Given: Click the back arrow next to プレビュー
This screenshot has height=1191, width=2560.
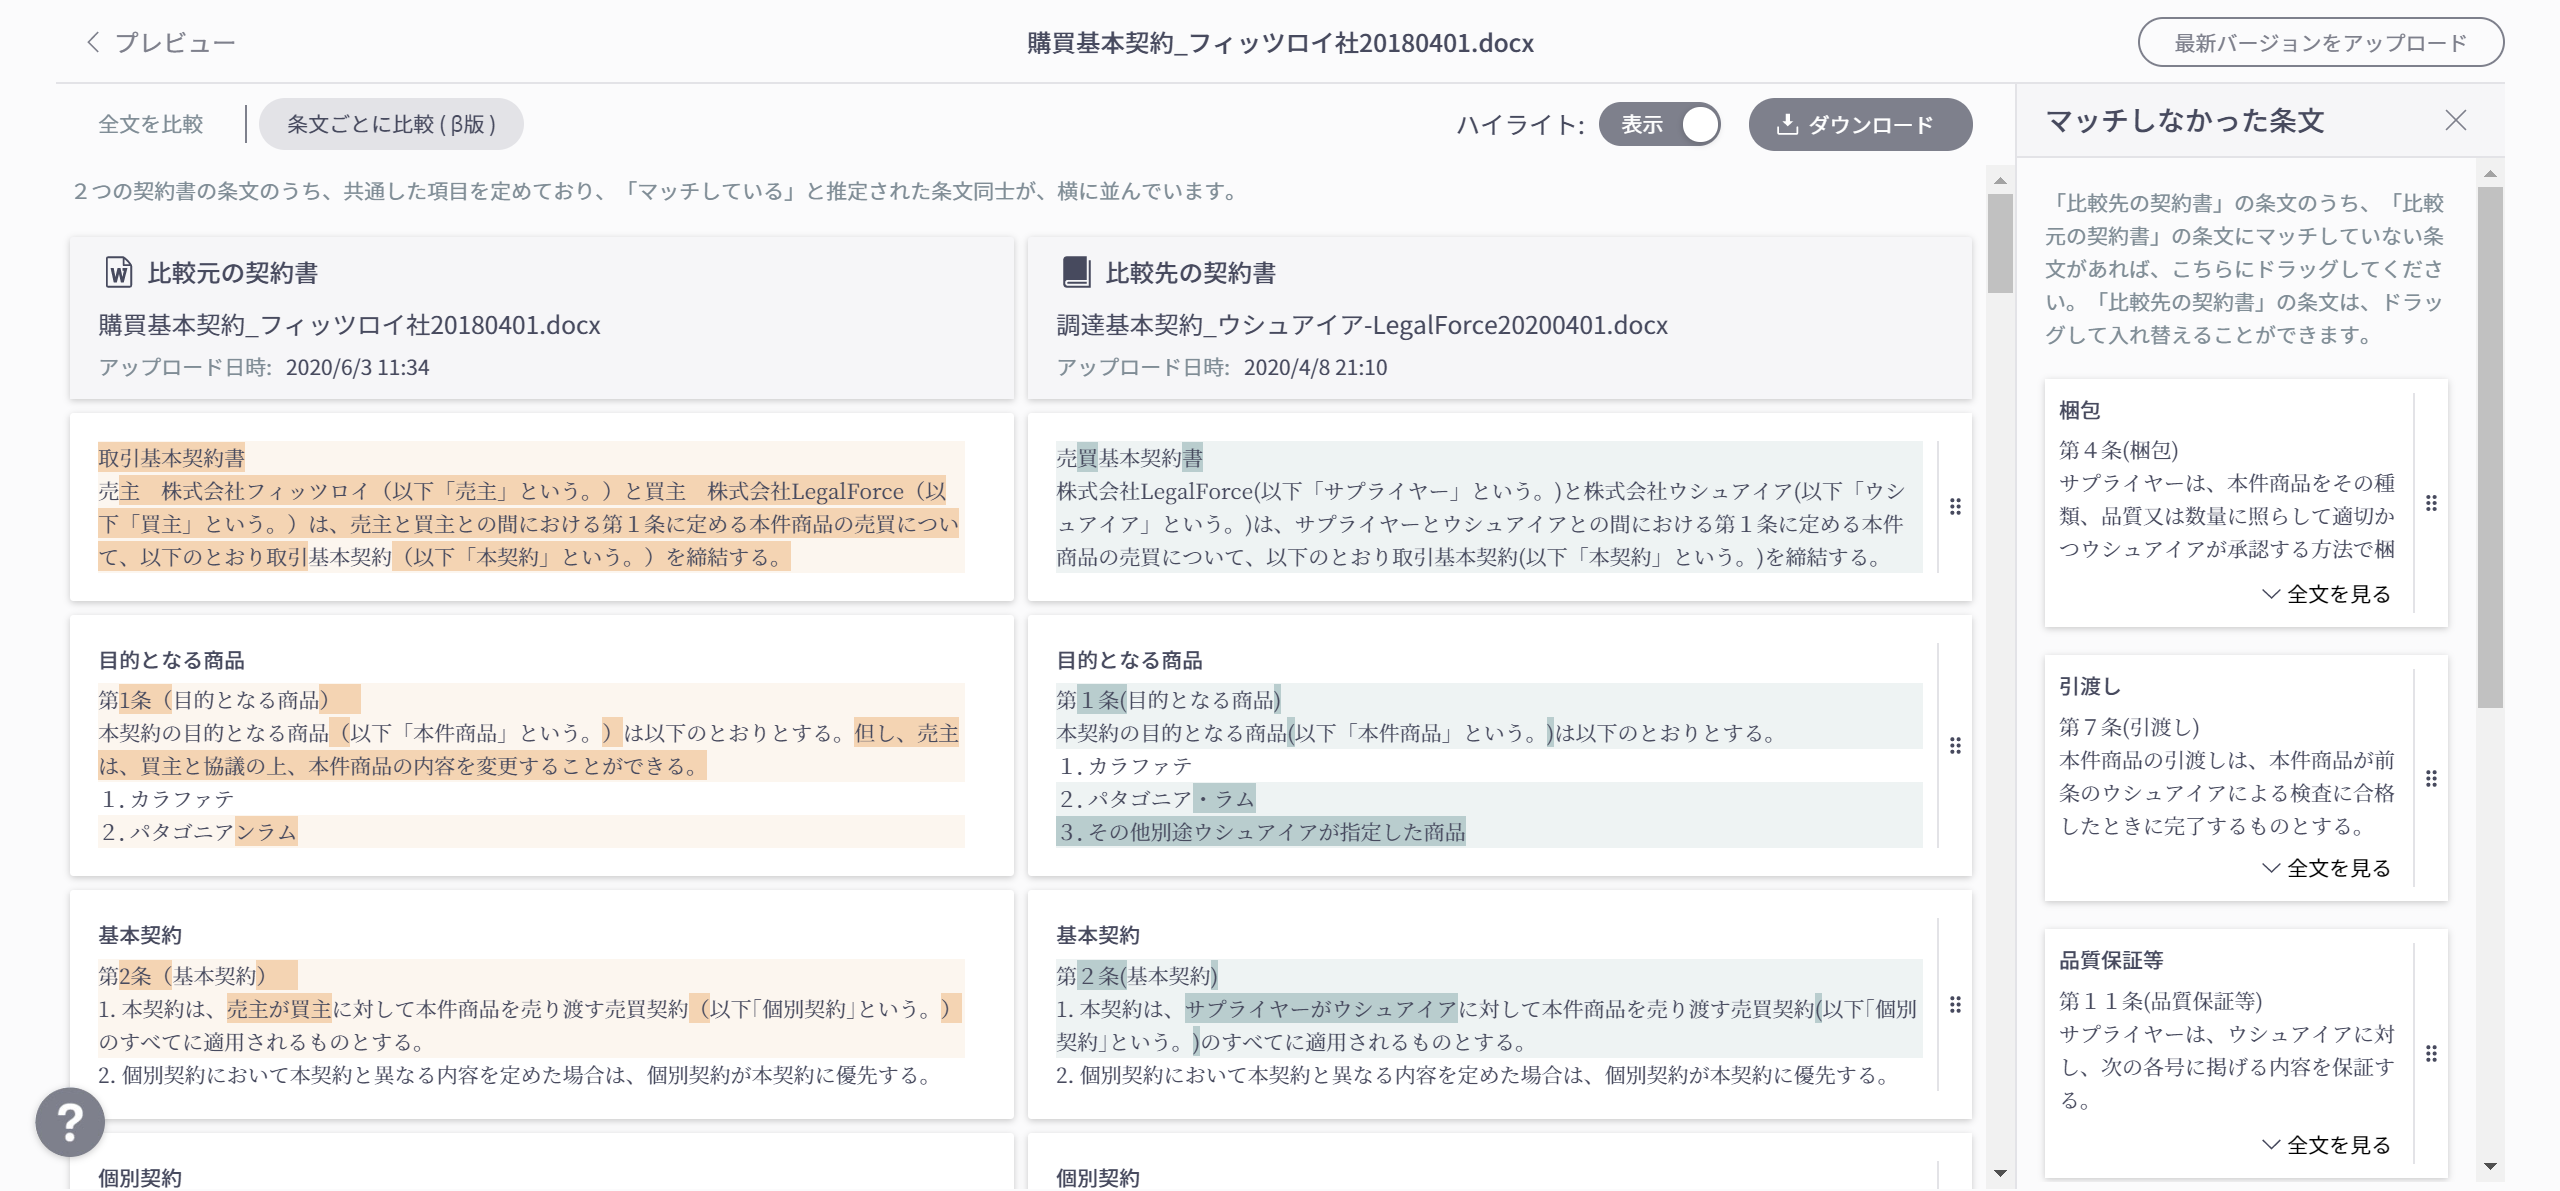Looking at the screenshot, I should (93, 42).
